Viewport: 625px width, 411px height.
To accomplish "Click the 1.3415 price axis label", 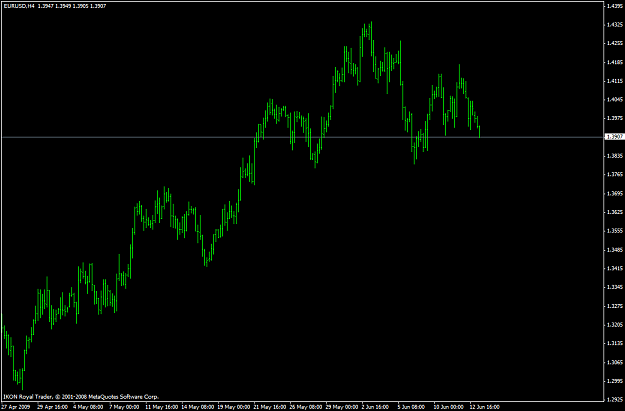I will [615, 268].
